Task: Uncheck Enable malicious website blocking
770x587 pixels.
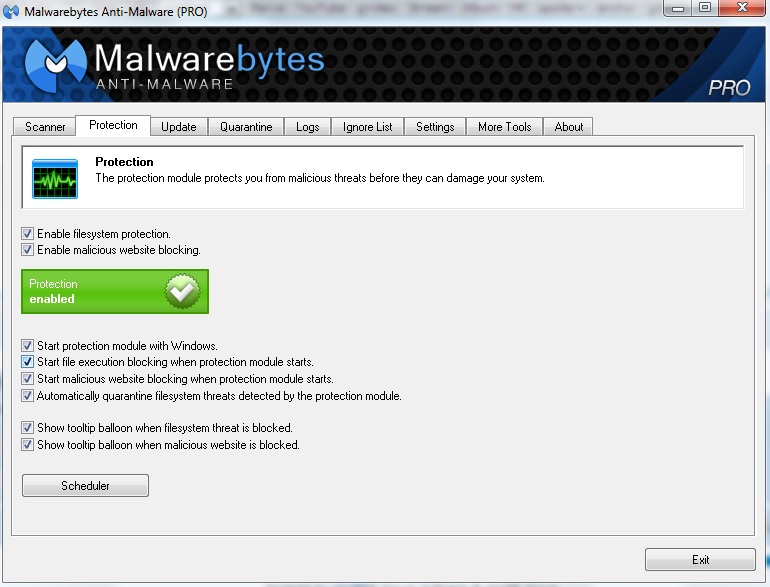Action: tap(28, 250)
